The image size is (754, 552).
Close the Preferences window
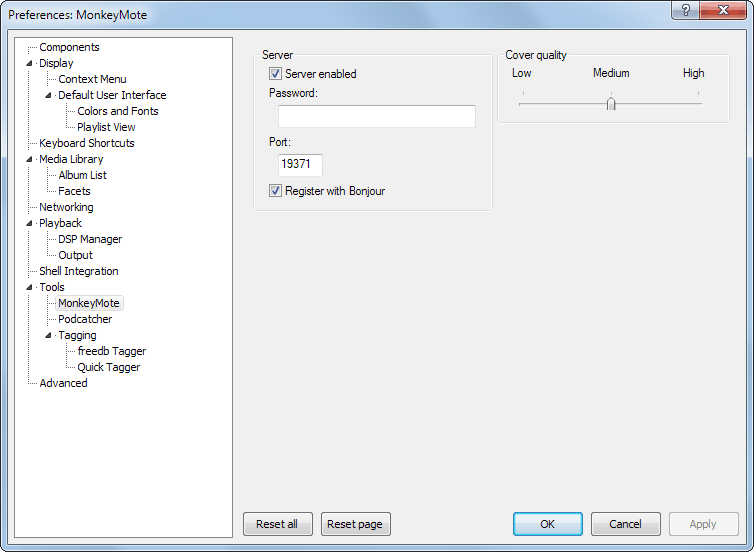pos(723,10)
